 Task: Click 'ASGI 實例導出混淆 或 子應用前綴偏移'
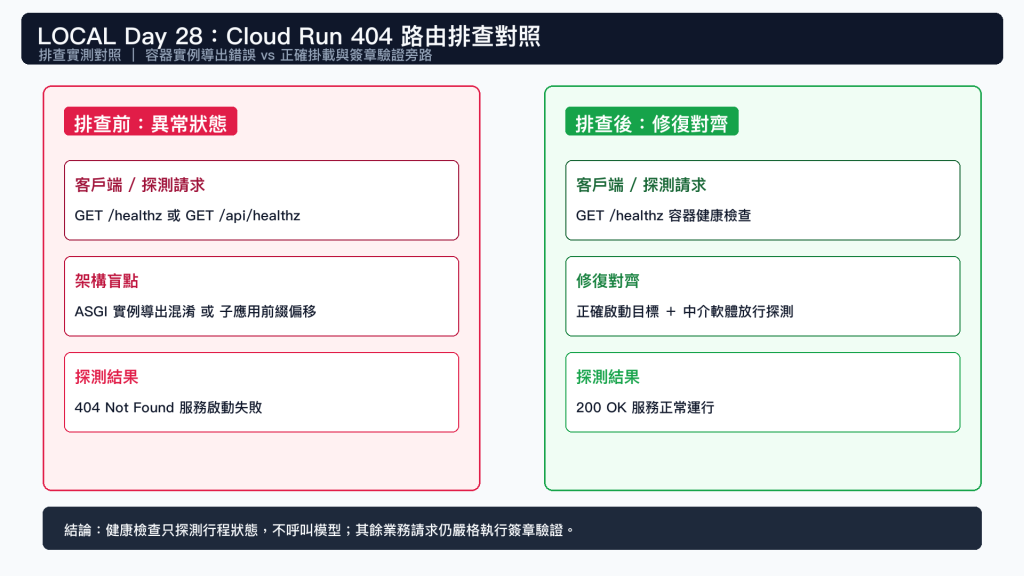(195, 312)
